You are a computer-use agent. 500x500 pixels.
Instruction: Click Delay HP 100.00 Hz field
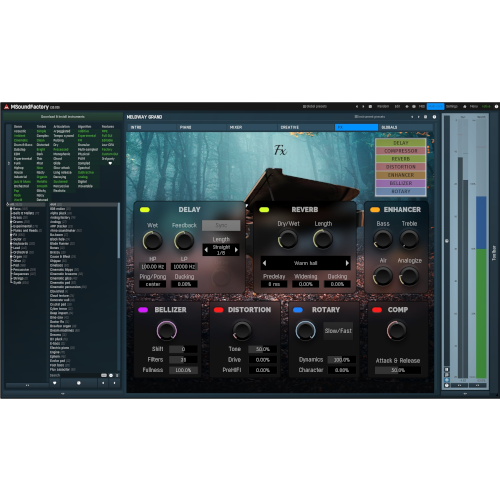click(152, 267)
